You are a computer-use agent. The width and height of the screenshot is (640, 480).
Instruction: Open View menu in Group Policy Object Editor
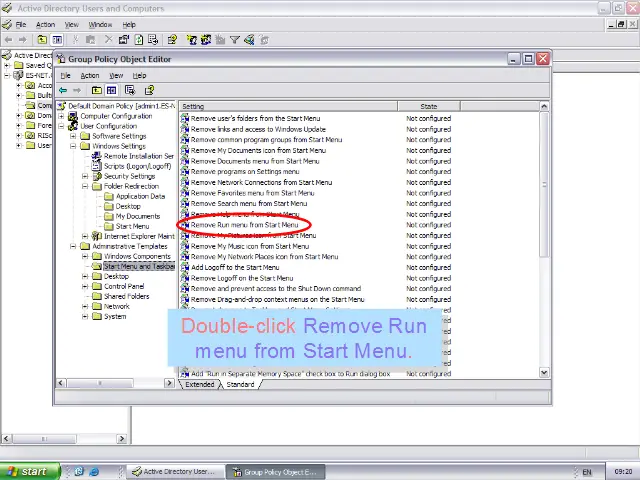pos(116,76)
